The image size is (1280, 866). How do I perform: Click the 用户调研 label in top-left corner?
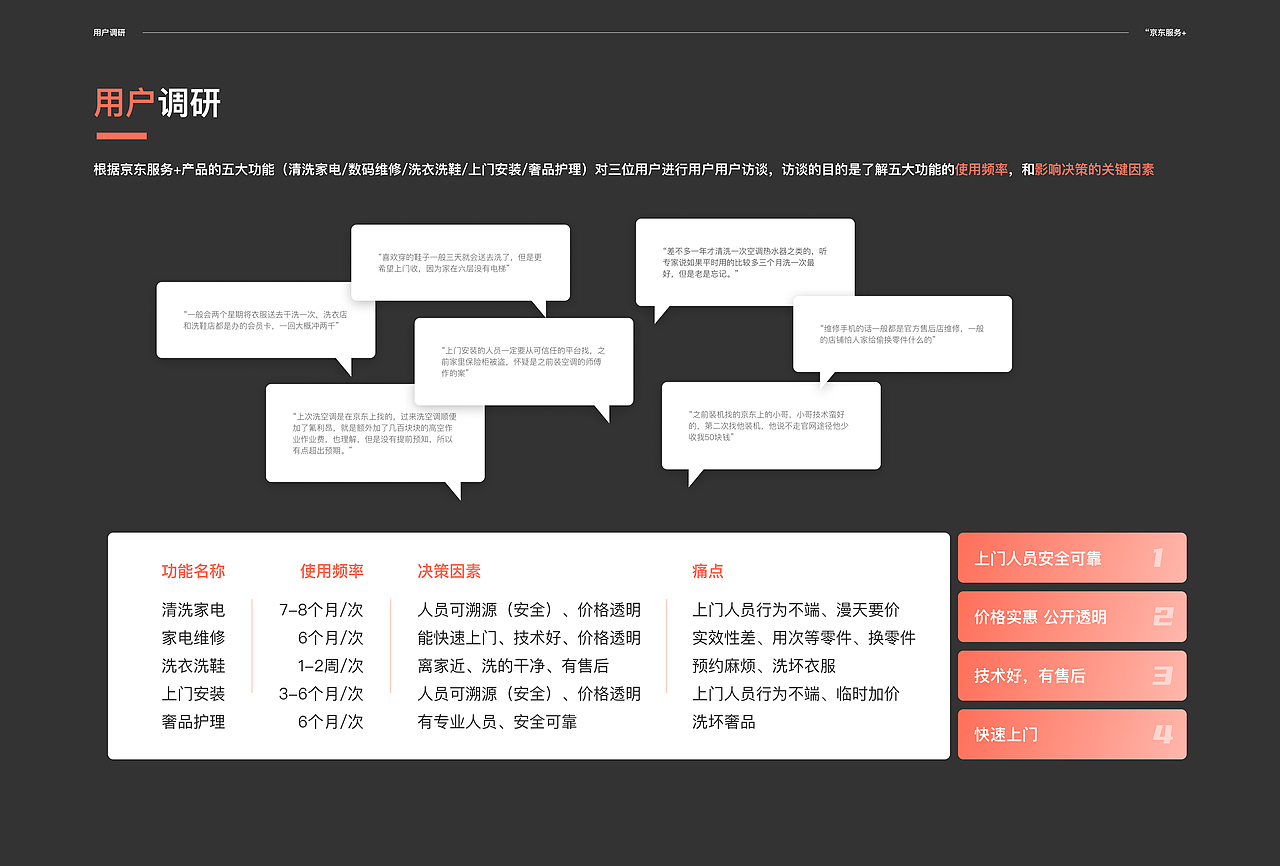(x=107, y=31)
